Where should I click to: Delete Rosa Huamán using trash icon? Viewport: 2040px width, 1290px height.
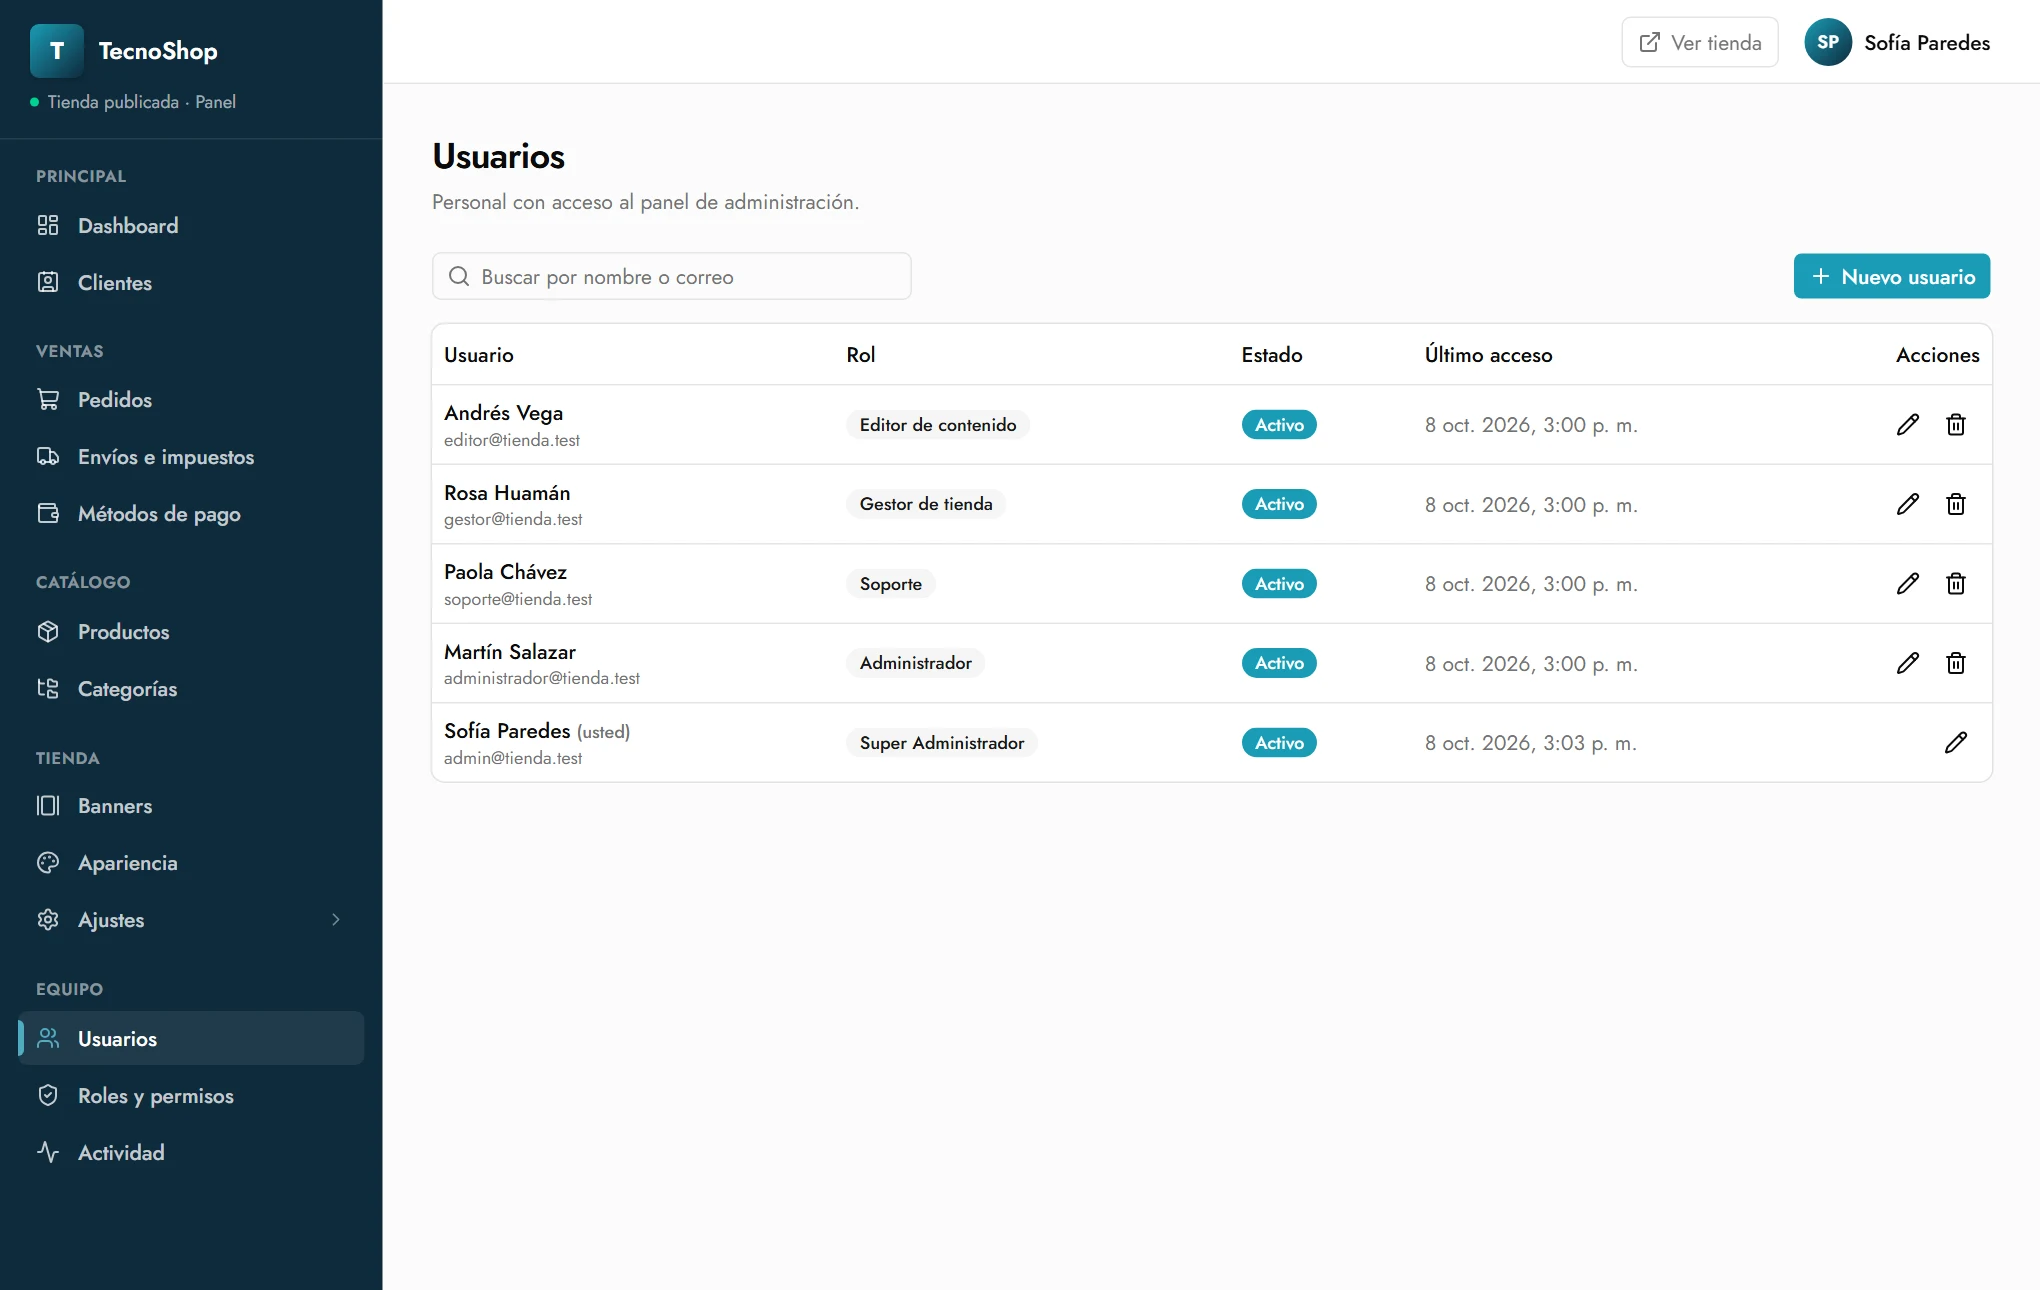(x=1956, y=504)
